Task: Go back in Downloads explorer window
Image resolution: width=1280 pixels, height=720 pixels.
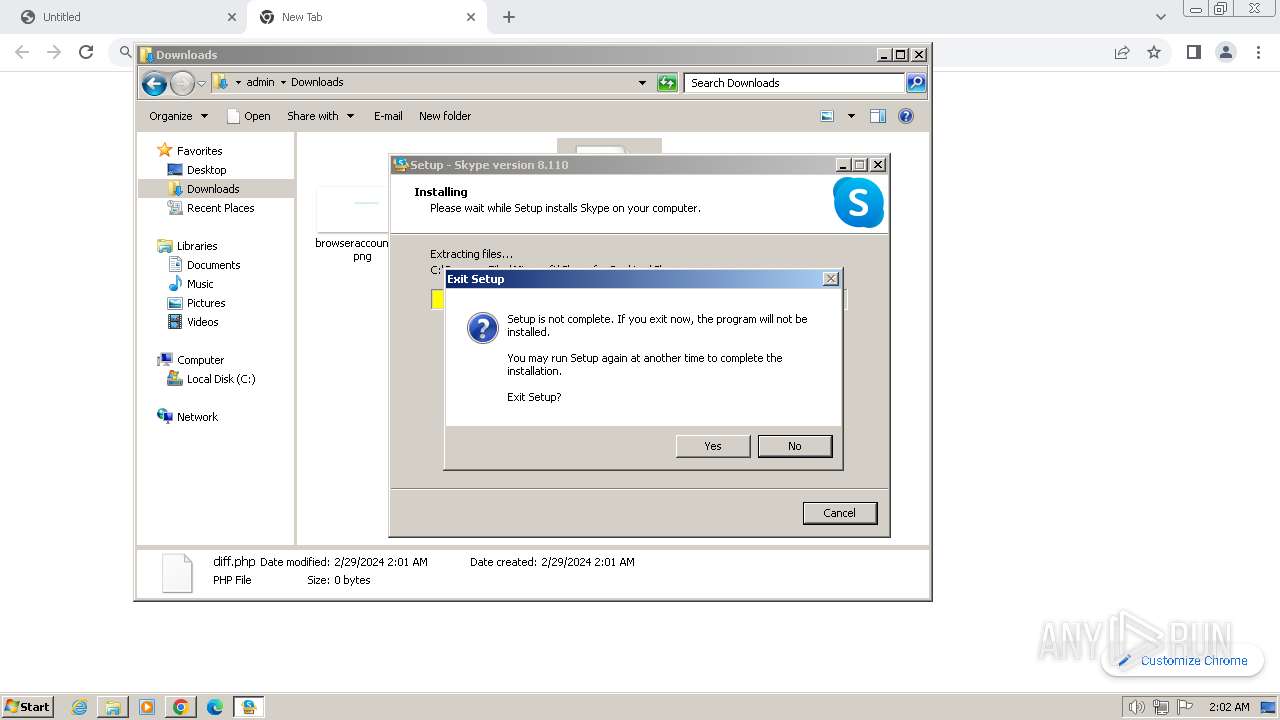Action: 154,84
